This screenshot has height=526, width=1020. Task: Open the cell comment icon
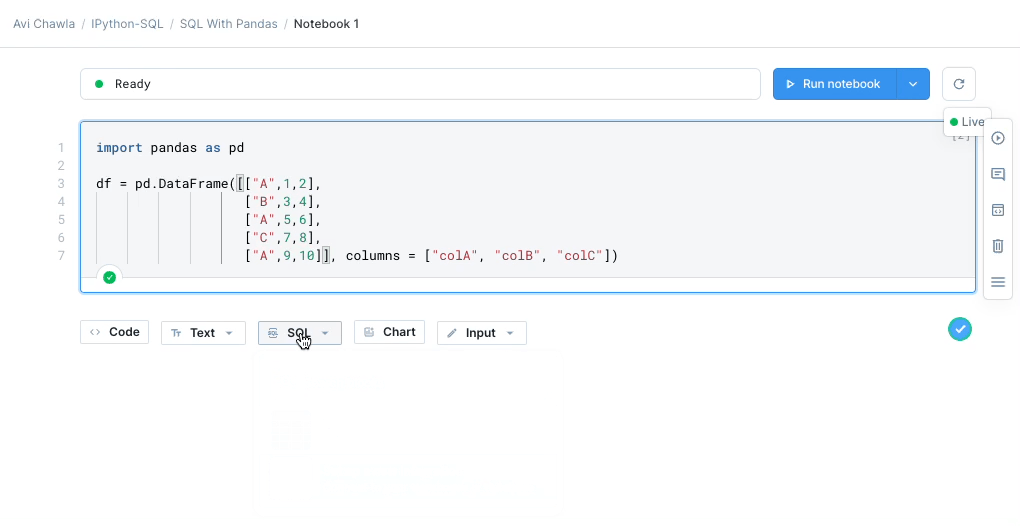[x=997, y=174]
